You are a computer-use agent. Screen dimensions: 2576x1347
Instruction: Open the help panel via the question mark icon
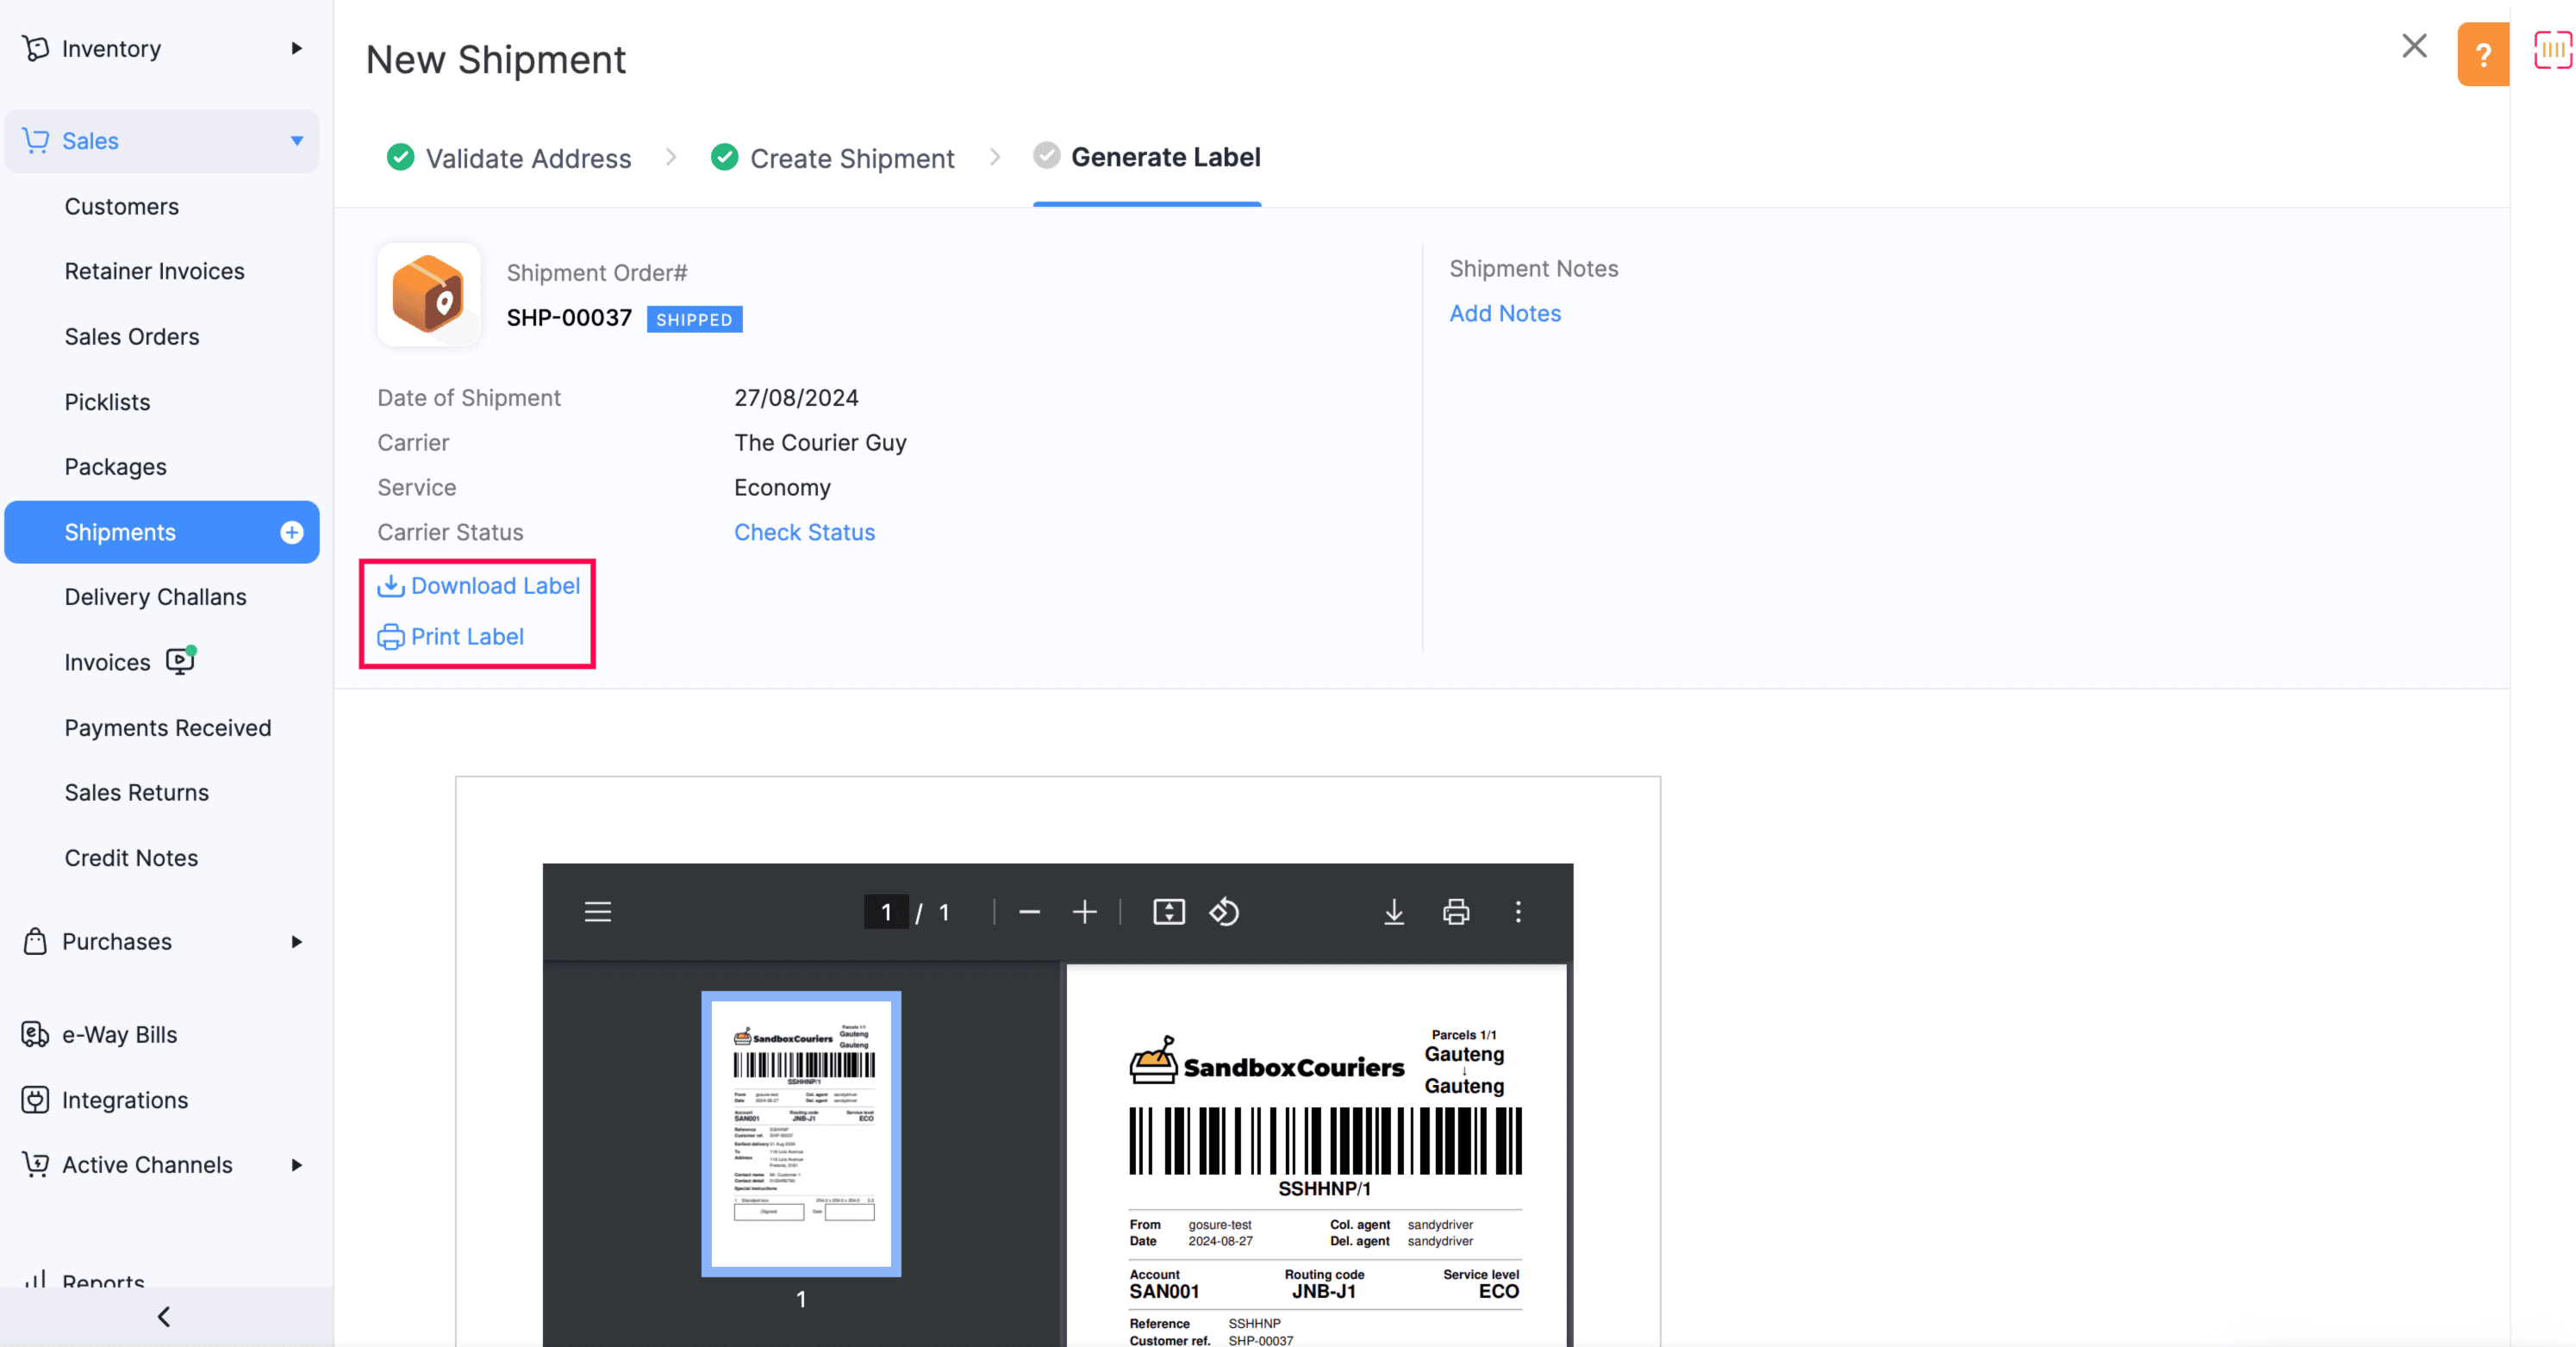[x=2483, y=54]
